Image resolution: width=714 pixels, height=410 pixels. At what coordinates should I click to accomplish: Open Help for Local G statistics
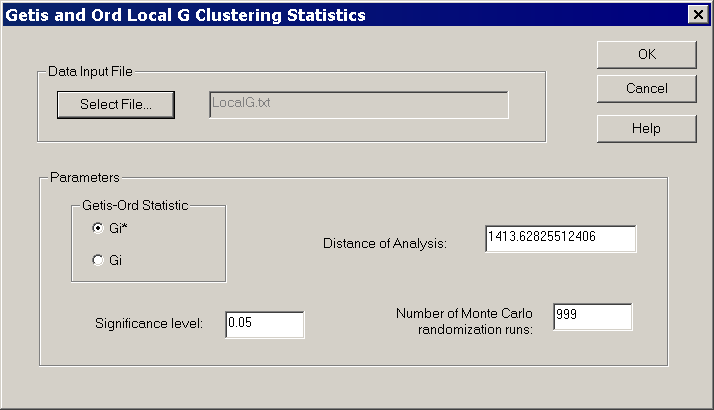point(647,129)
